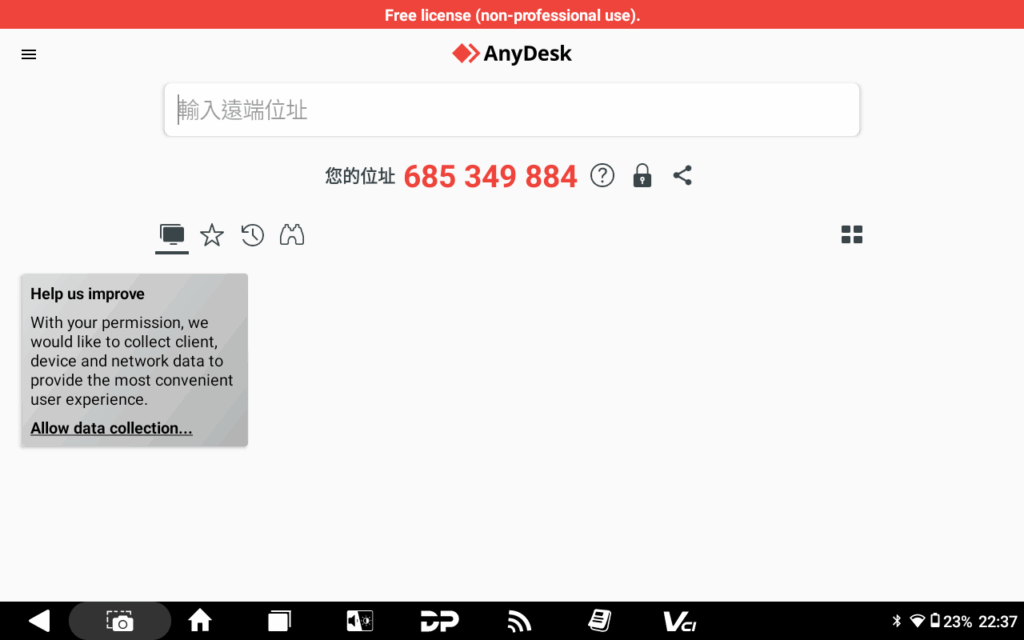Open Discovery with the binoculars icon
The width and height of the screenshot is (1024, 640).
pos(291,235)
